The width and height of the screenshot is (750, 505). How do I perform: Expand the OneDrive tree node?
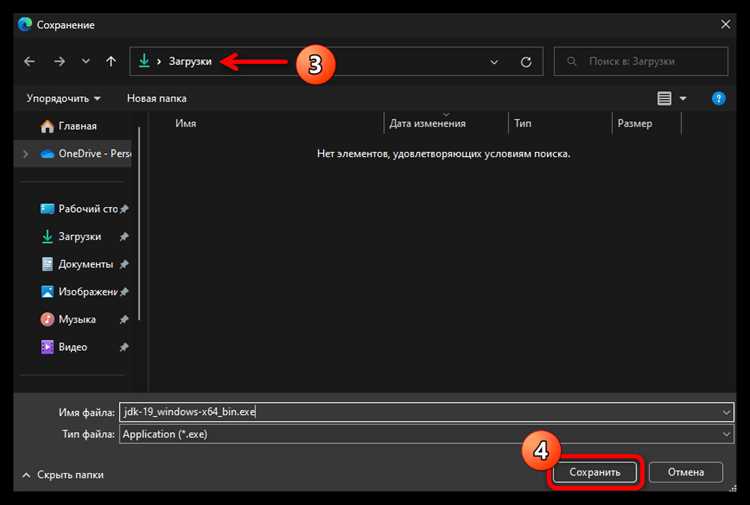tap(26, 154)
